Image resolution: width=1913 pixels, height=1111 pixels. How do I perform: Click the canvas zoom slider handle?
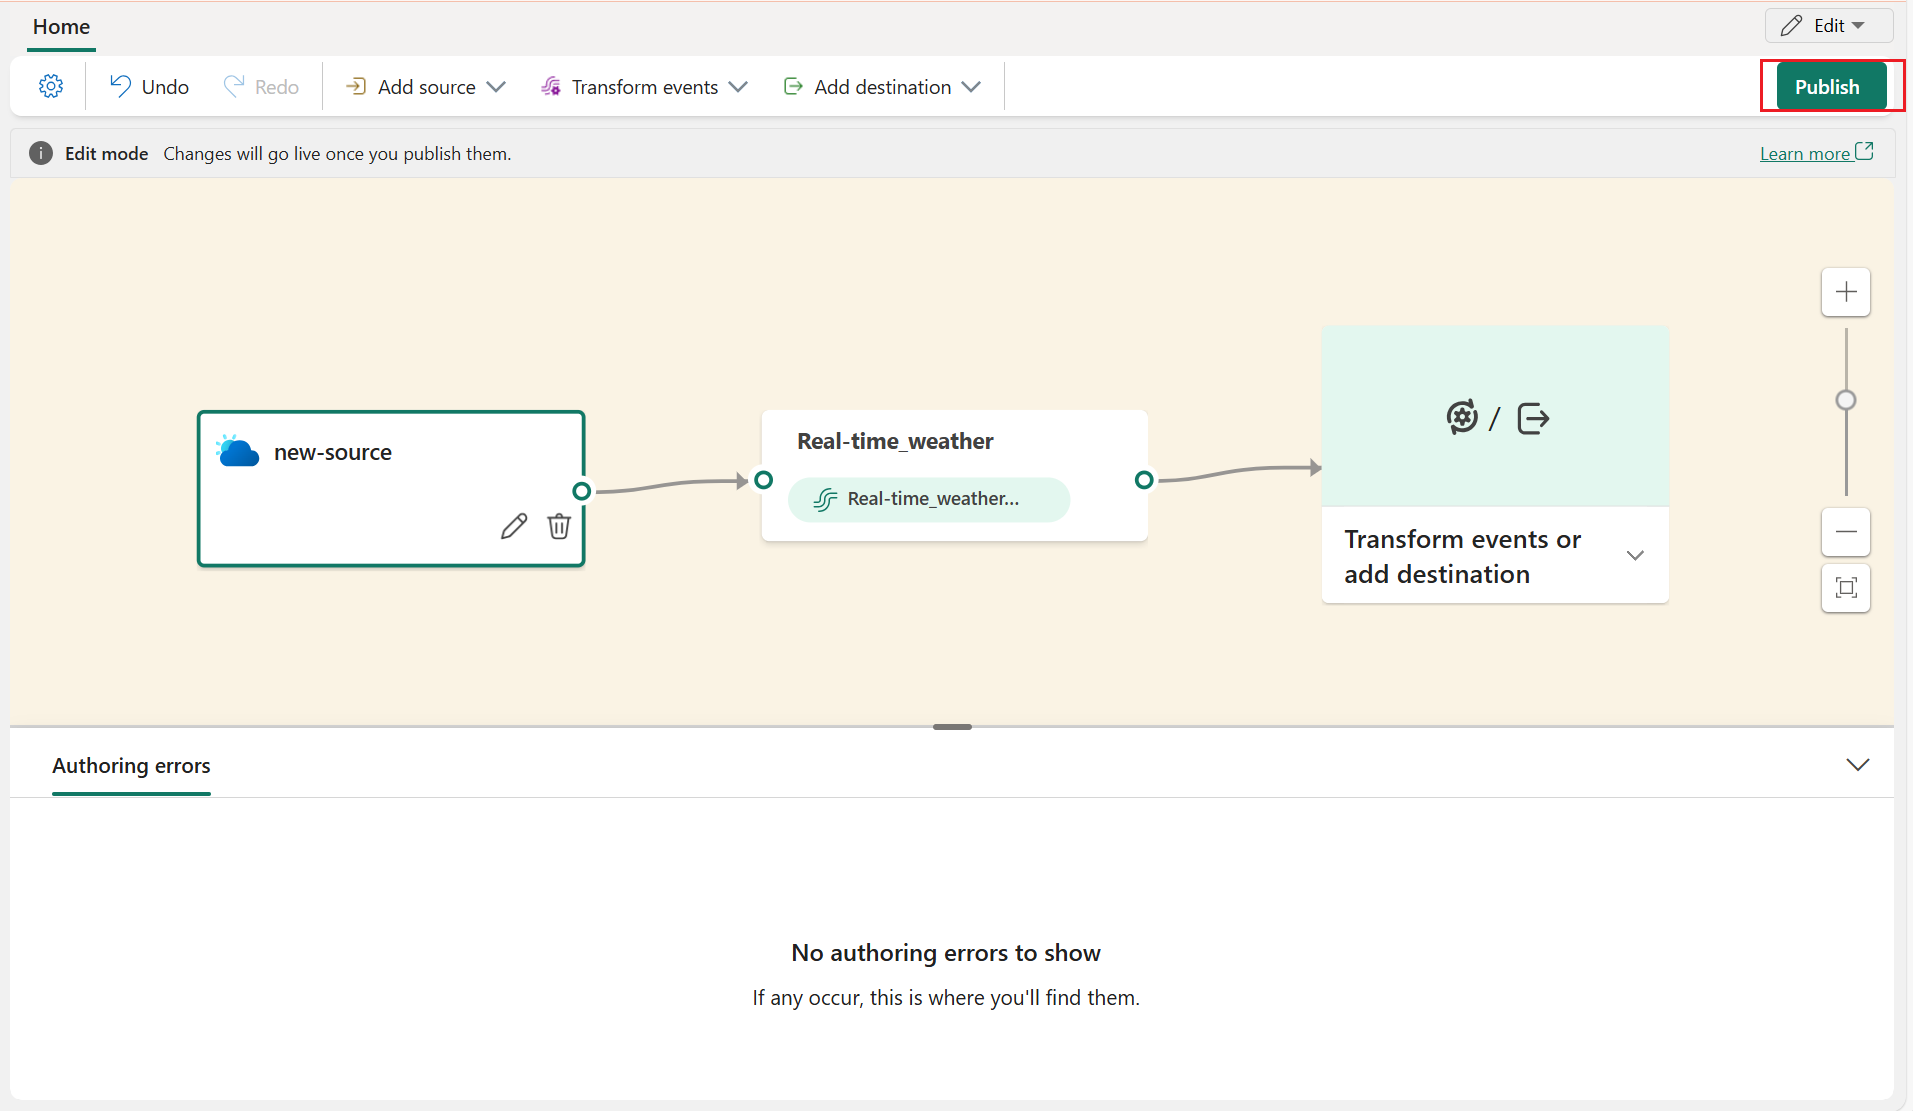pyautogui.click(x=1846, y=400)
